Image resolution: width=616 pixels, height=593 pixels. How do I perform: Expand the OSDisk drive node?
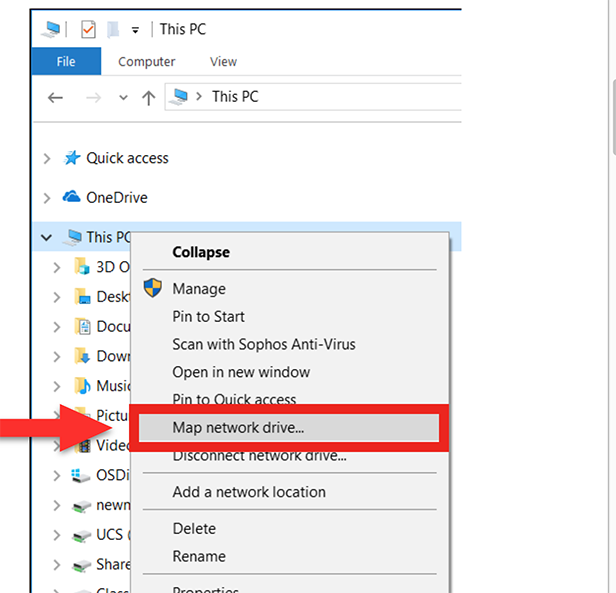coord(57,476)
